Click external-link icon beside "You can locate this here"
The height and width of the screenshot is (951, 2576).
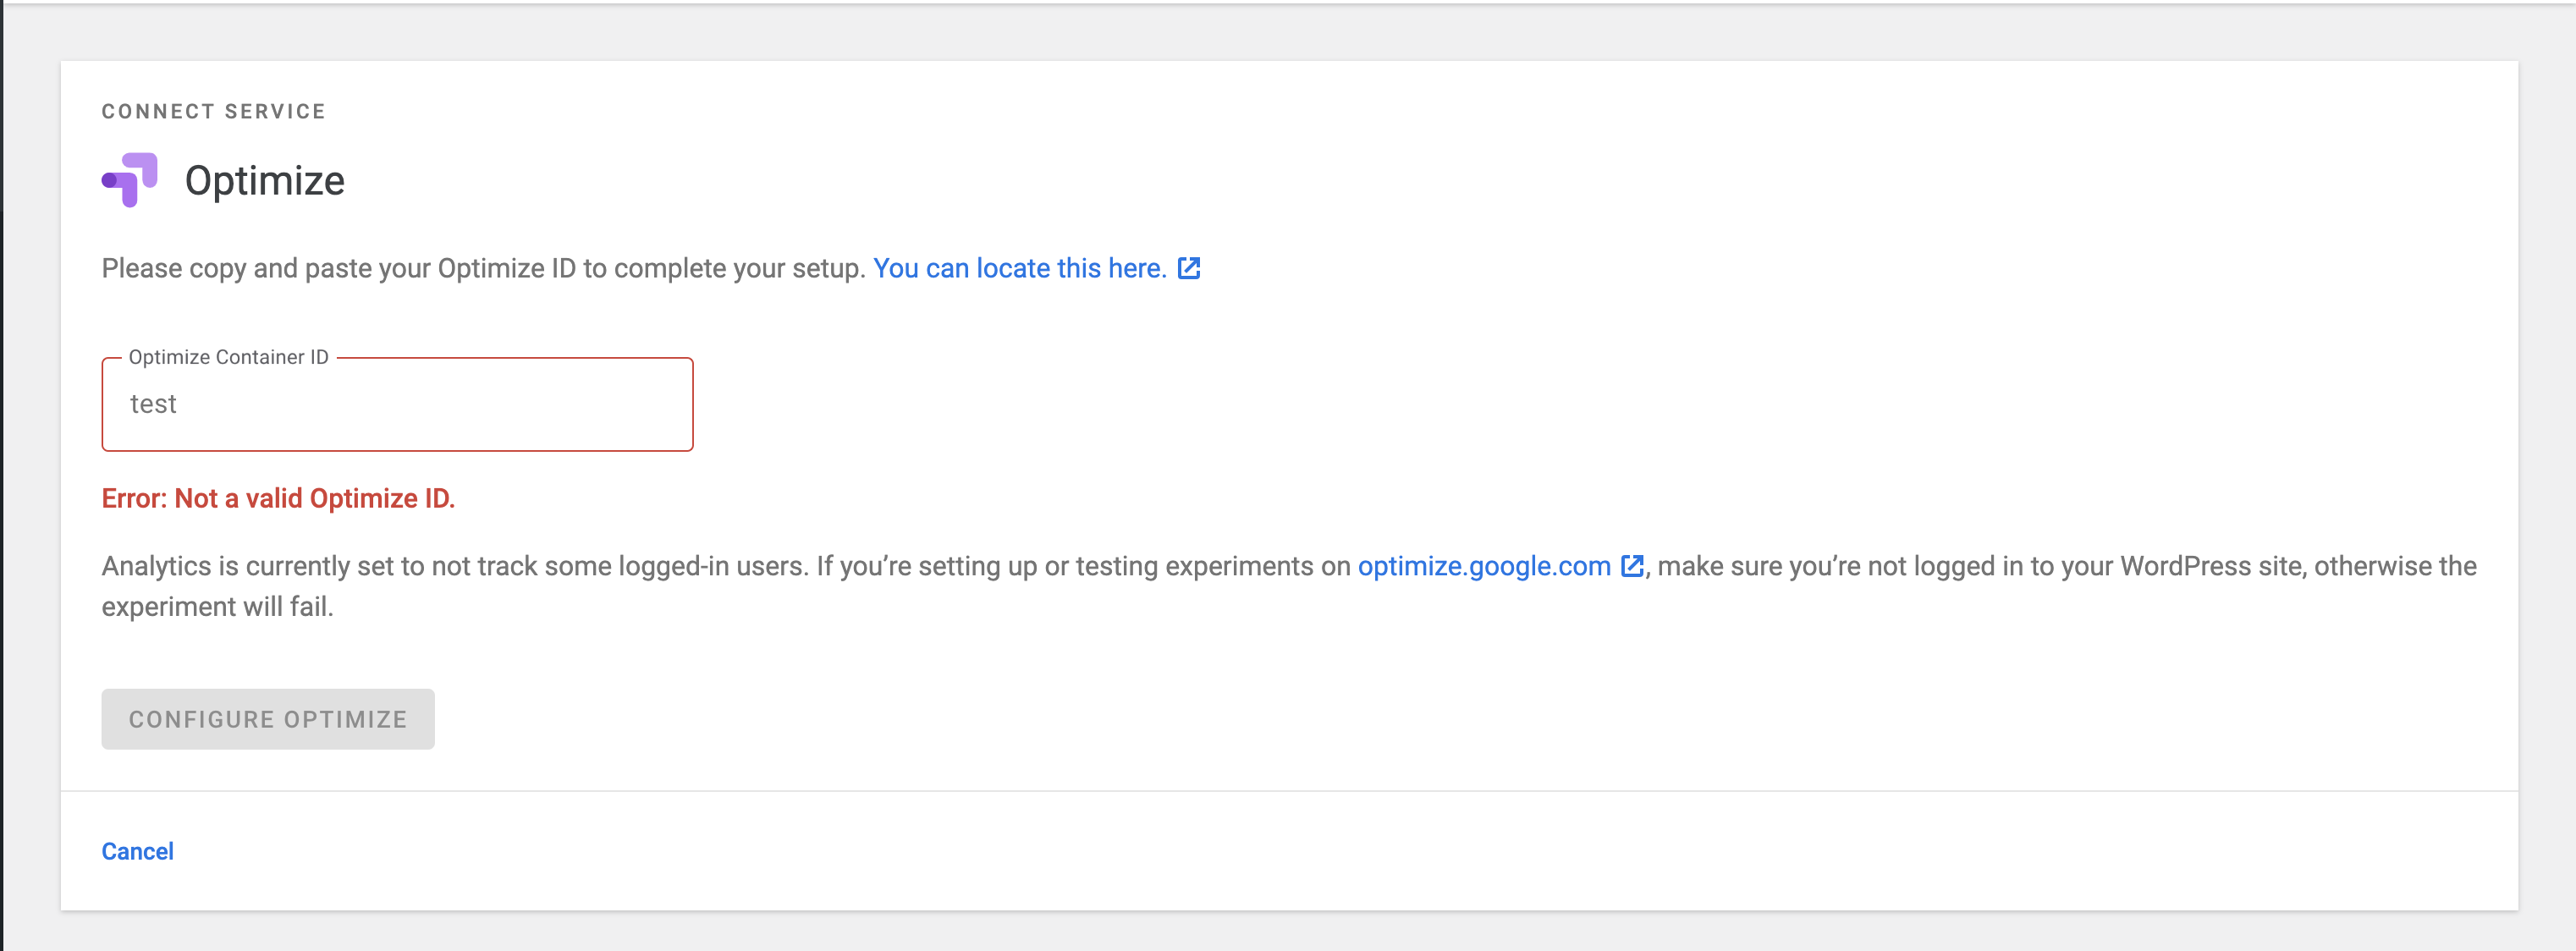pos(1189,268)
